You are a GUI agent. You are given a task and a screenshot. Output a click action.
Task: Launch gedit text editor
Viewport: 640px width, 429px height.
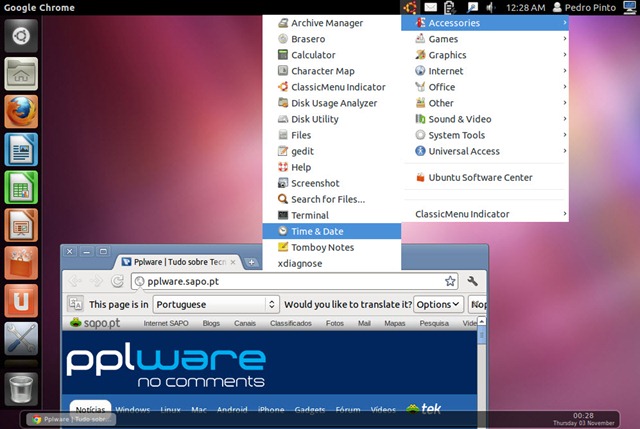tap(332, 151)
